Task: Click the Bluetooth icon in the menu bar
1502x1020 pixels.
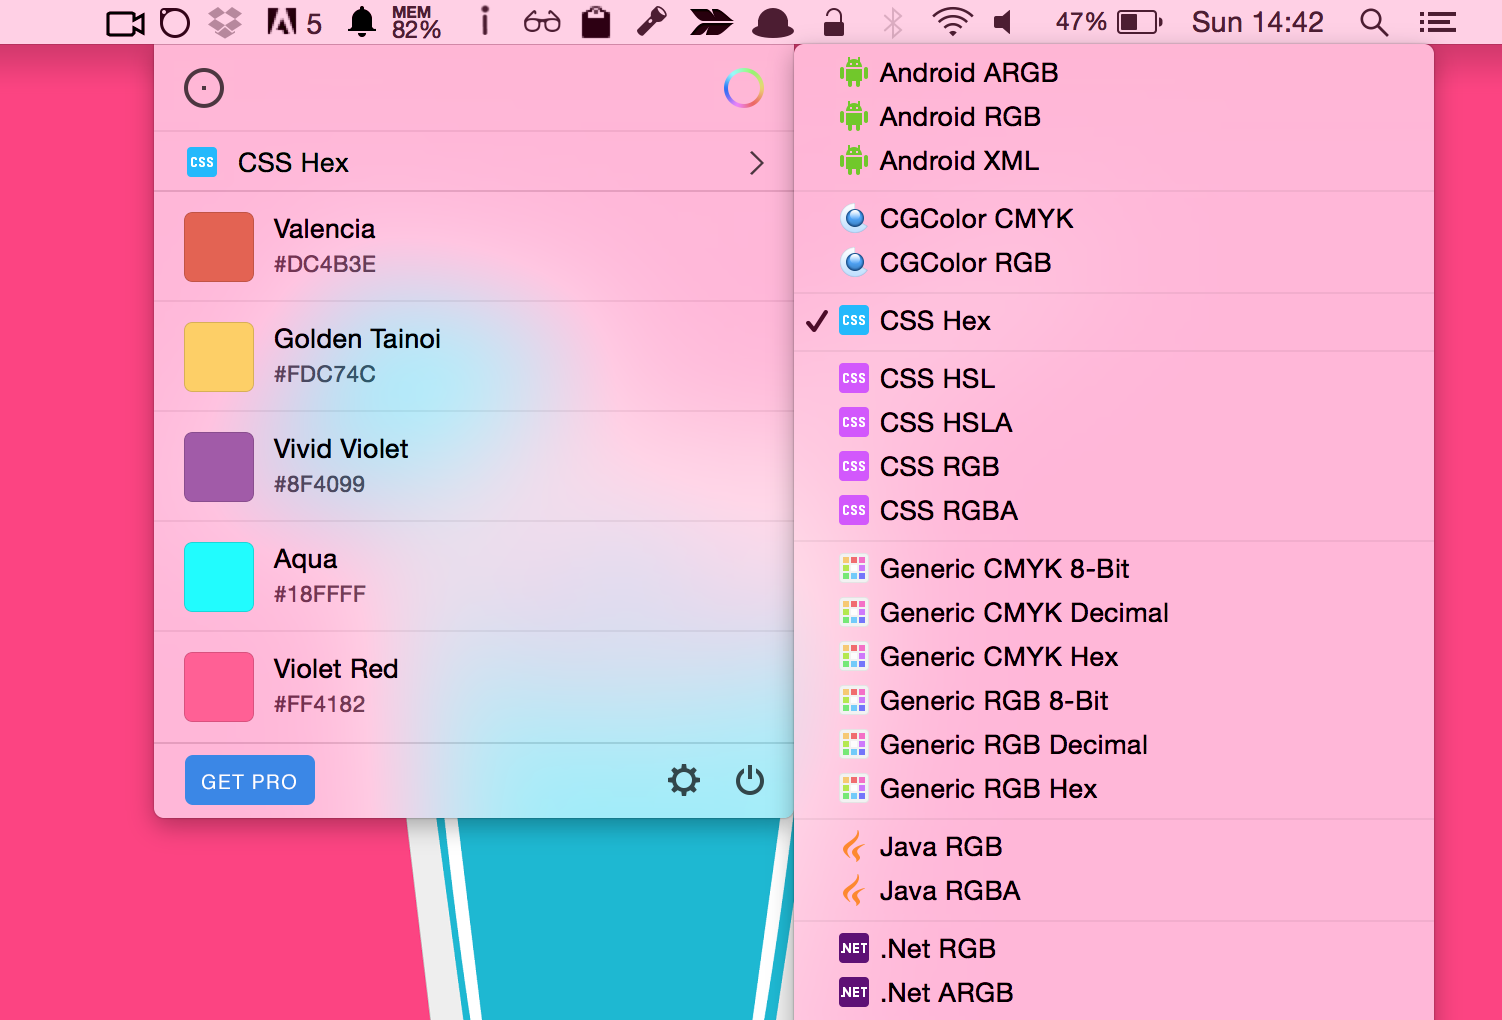Action: coord(893,22)
